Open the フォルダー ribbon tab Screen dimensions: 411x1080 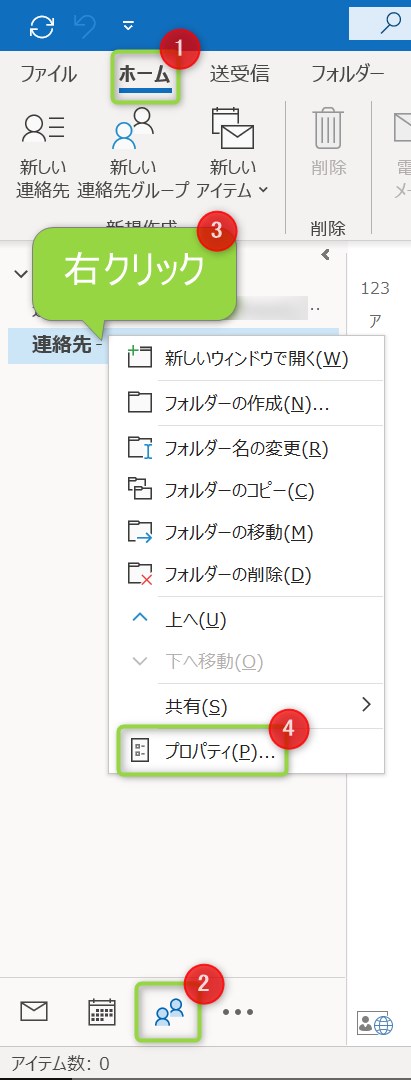click(x=348, y=73)
